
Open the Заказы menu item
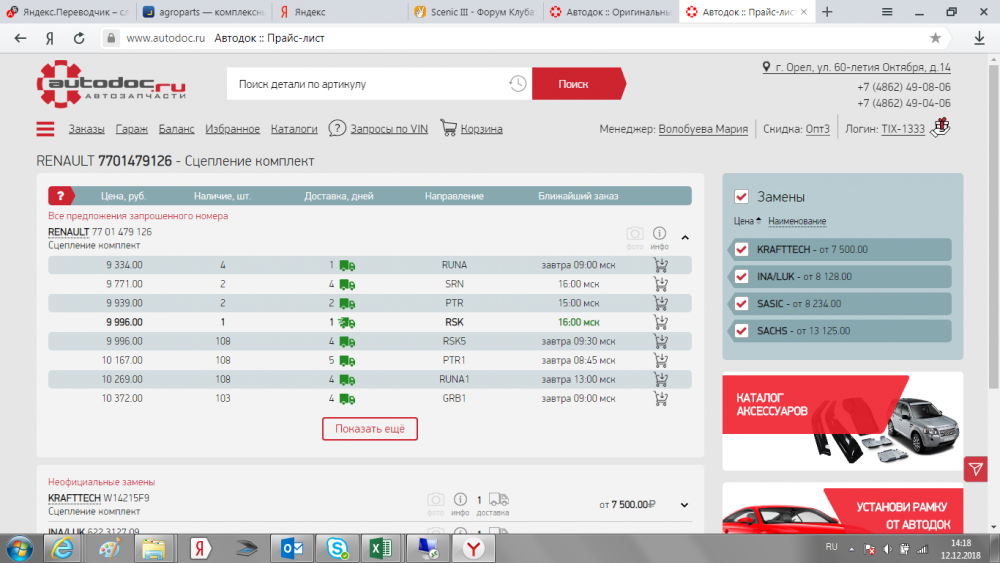coord(87,129)
